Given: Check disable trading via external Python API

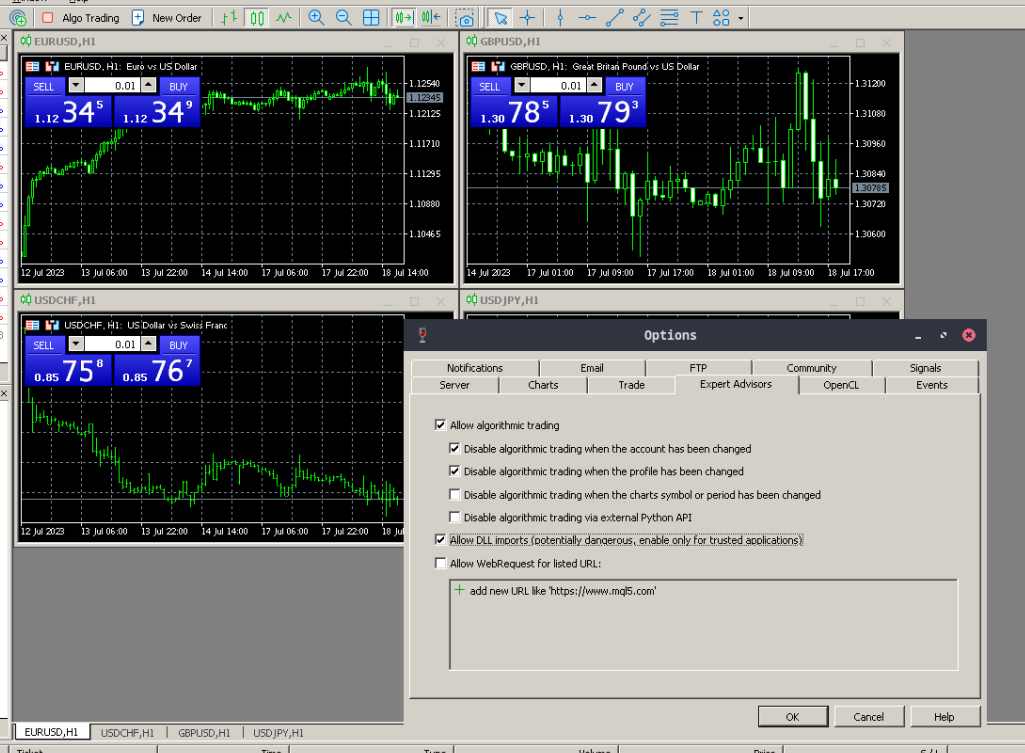Looking at the screenshot, I should tap(455, 517).
